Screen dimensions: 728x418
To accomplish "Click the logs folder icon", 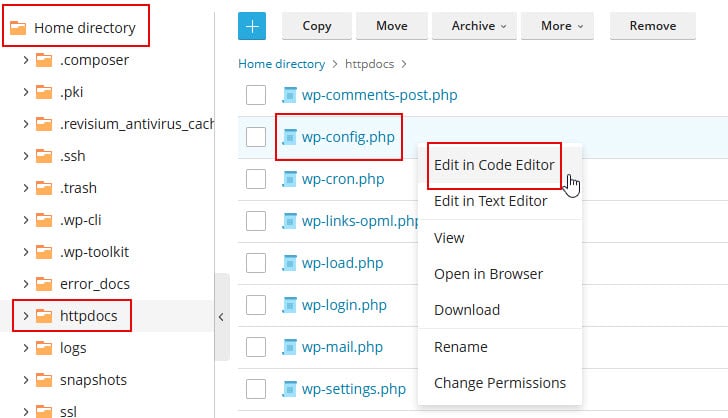I will click(x=44, y=348).
